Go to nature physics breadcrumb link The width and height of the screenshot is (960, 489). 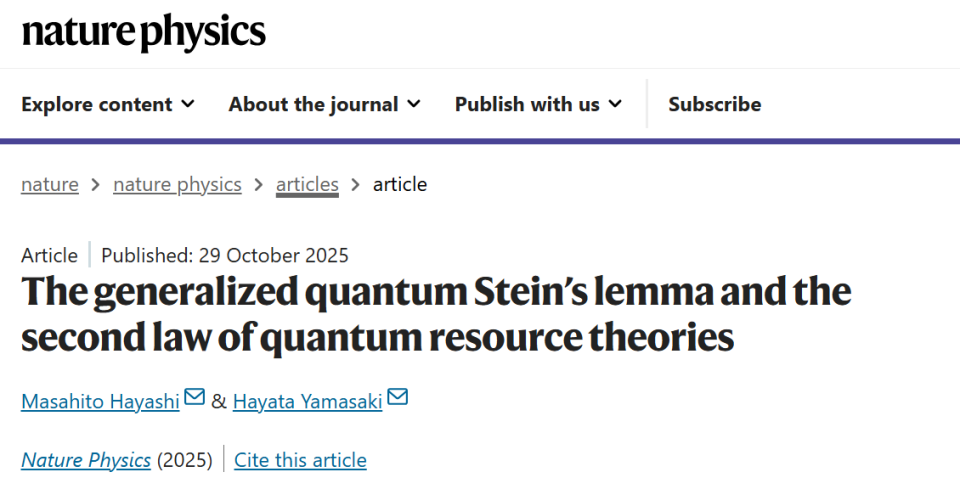click(177, 184)
